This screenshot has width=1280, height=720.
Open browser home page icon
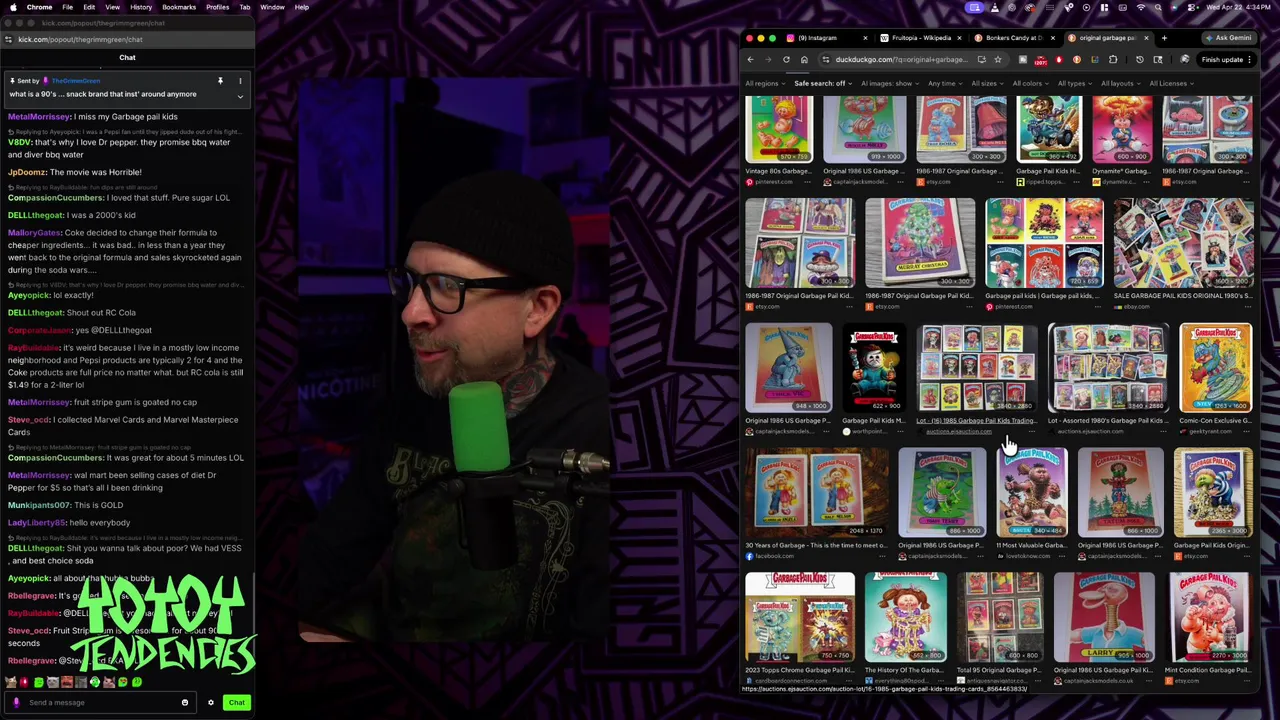(804, 60)
